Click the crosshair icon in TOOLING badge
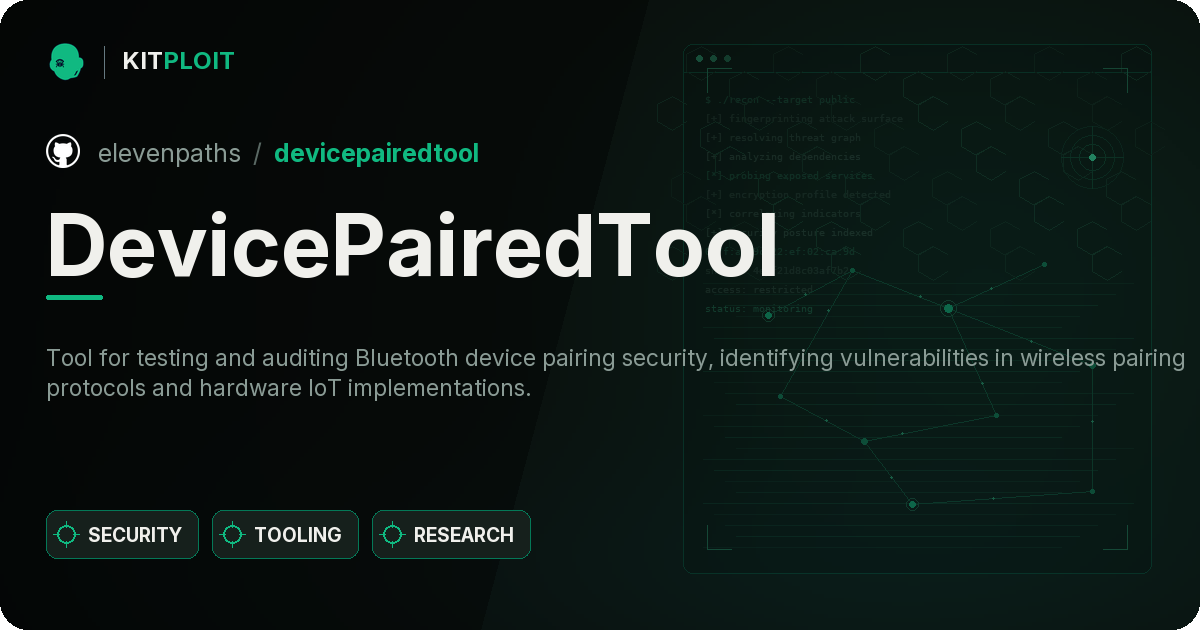Viewport: 1200px width, 630px height. click(233, 535)
